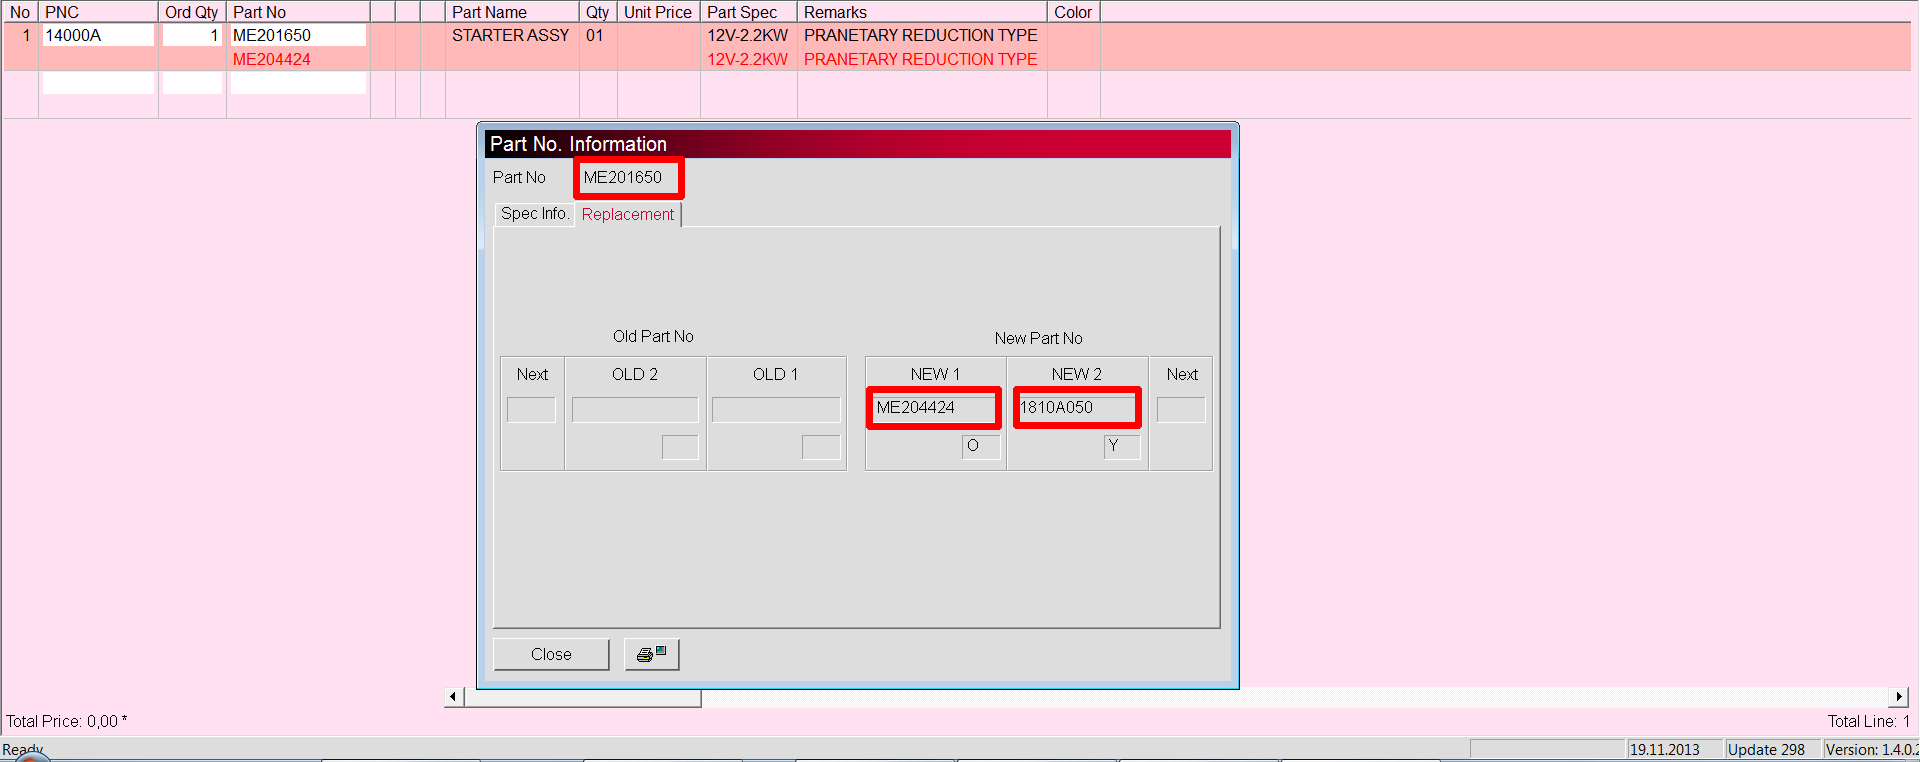Click the Ready status bar text
The image size is (1920, 762).
(23, 750)
